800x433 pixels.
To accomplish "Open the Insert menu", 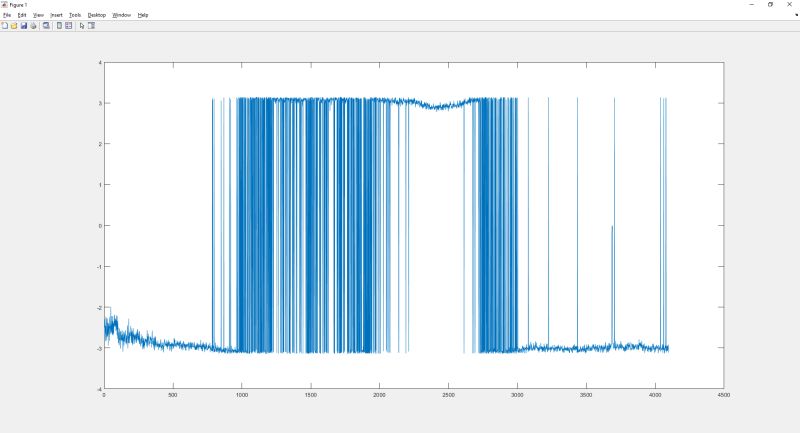I will click(56, 15).
